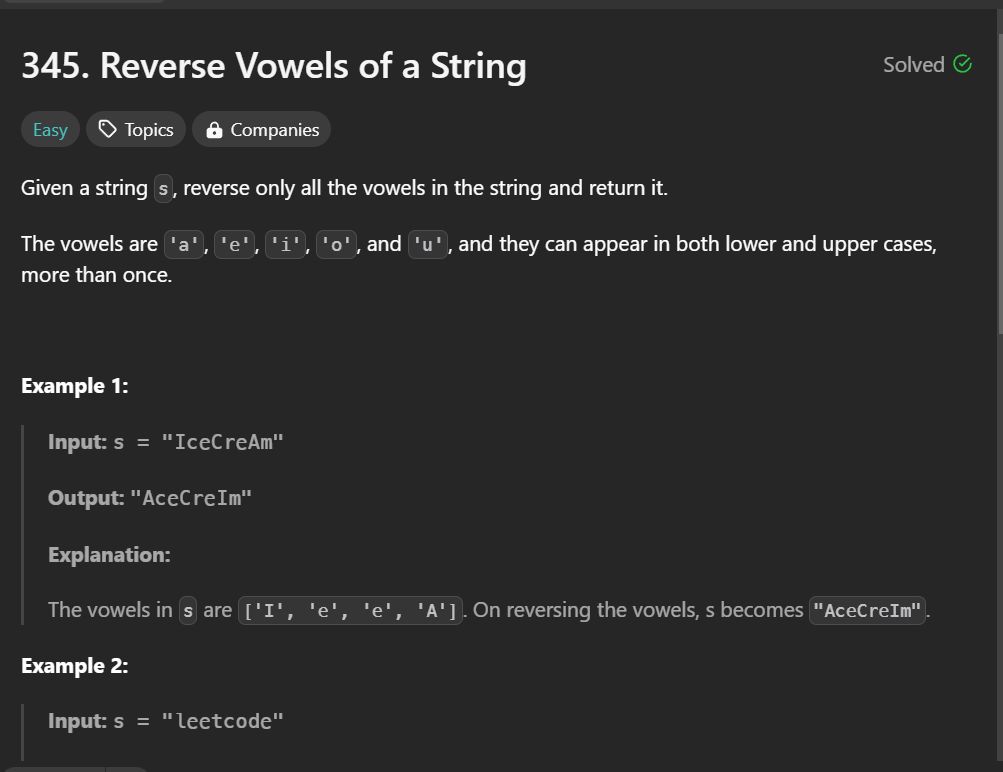The width and height of the screenshot is (1003, 772).
Task: Click the problem title 345. Reverse Vowels
Action: [274, 66]
